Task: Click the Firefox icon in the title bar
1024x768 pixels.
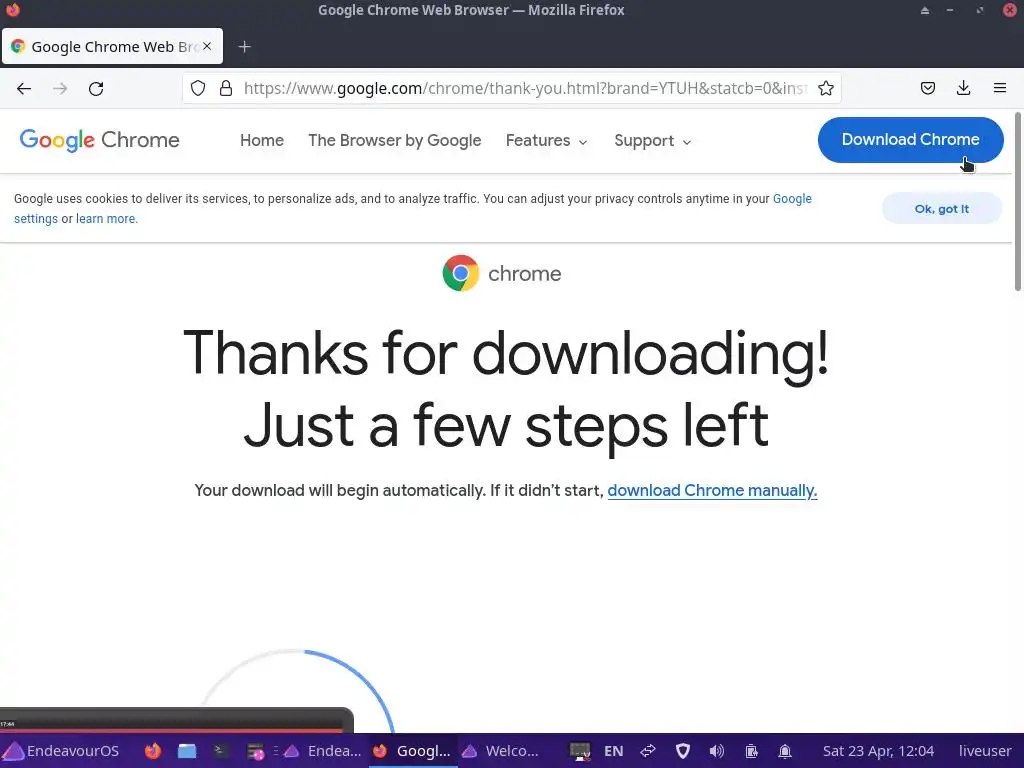Action: click(x=12, y=10)
